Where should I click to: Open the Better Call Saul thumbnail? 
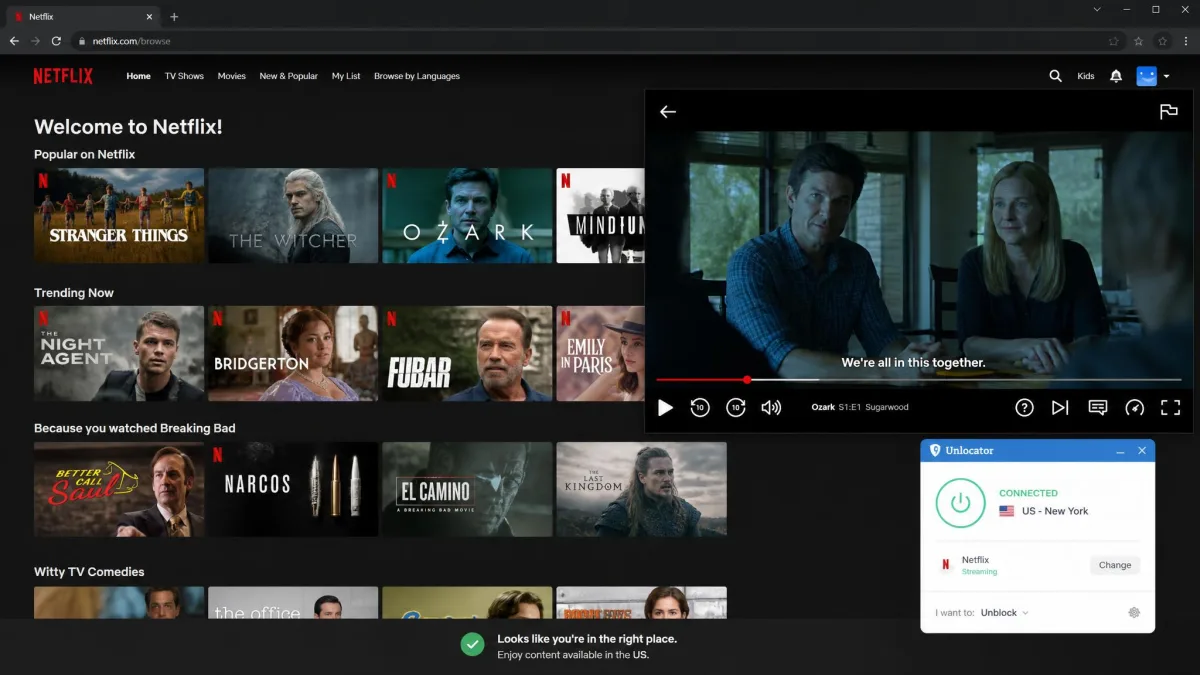click(119, 489)
